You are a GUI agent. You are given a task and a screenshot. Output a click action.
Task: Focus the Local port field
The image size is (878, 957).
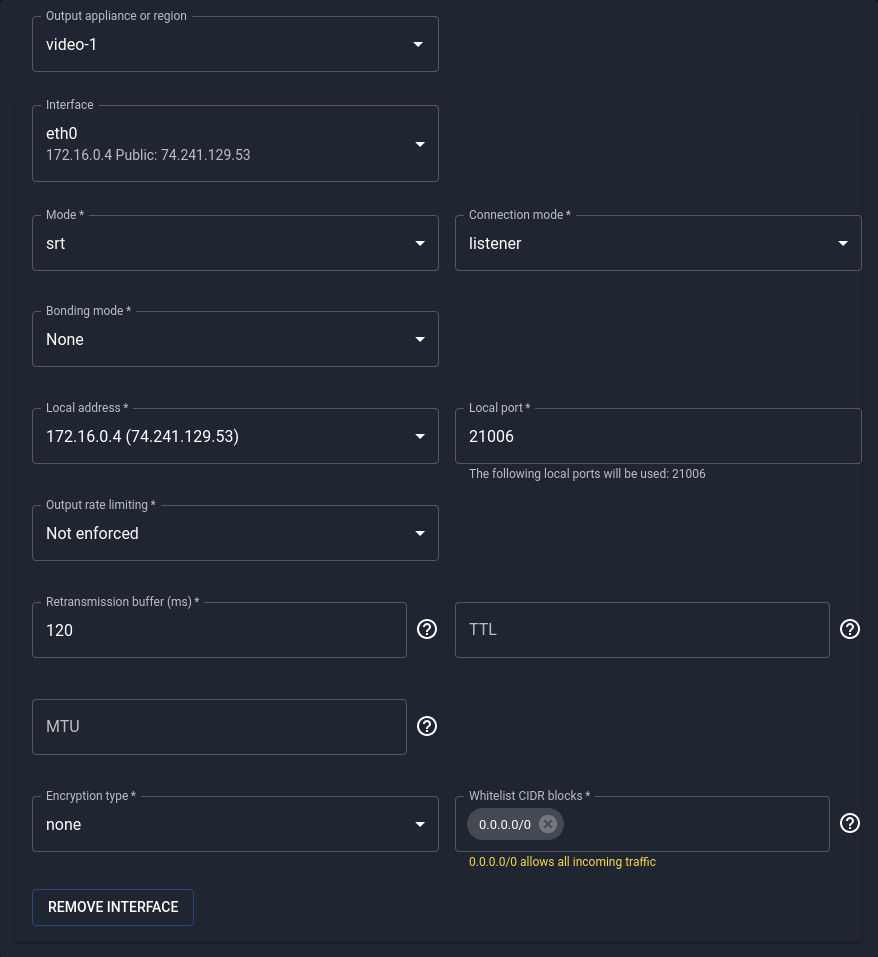658,437
